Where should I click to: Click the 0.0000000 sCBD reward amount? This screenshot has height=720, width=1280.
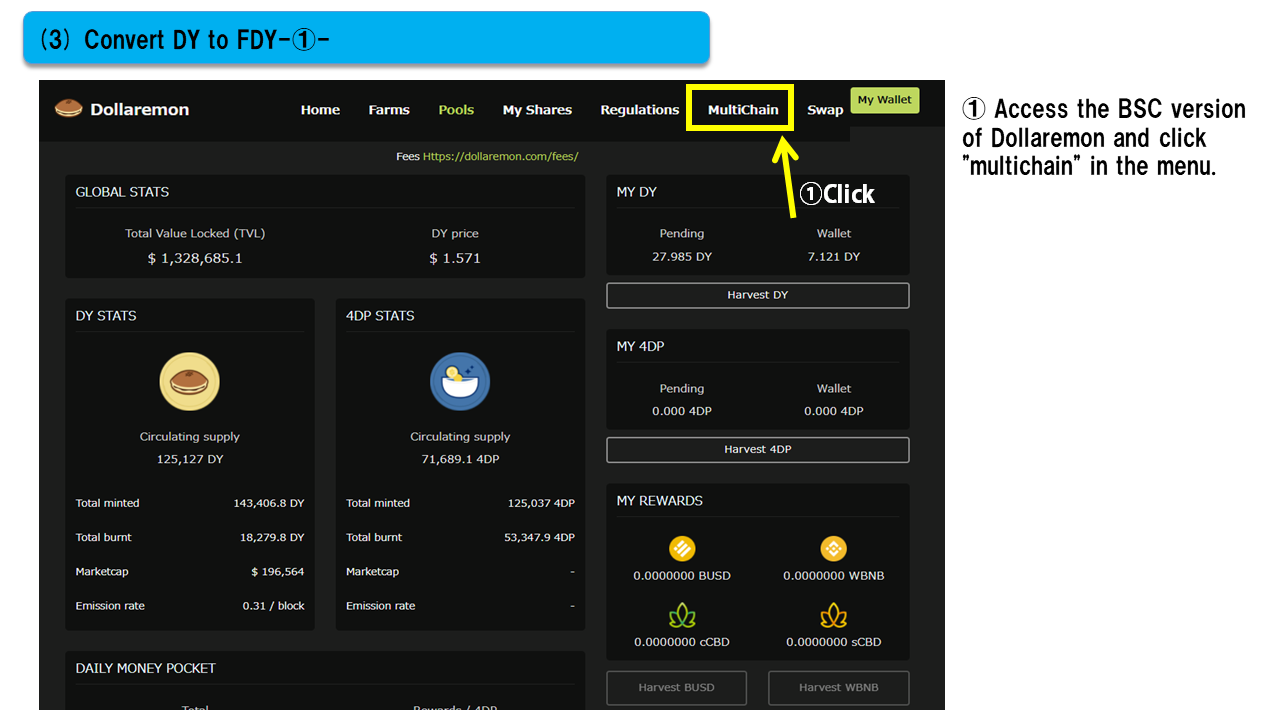click(834, 642)
